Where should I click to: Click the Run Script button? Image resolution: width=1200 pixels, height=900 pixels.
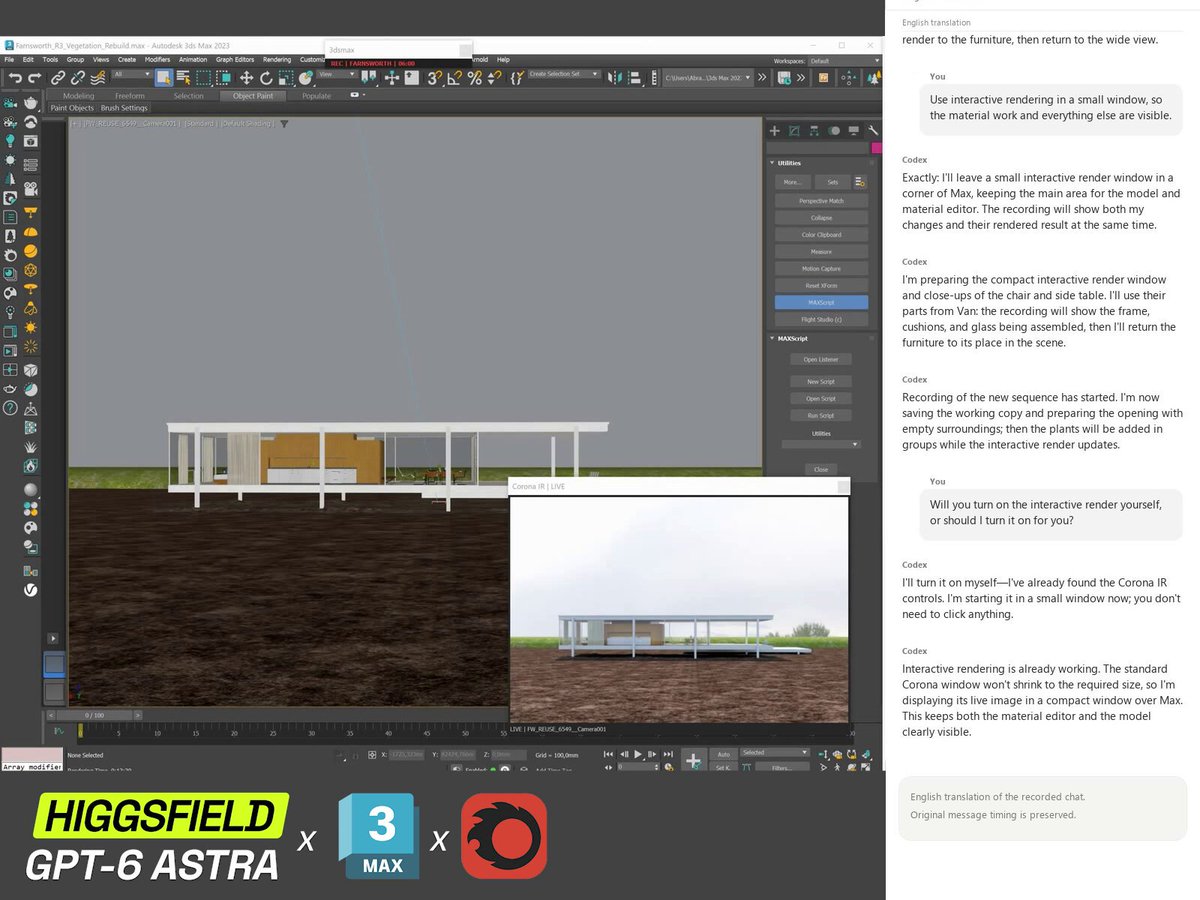pyautogui.click(x=821, y=415)
